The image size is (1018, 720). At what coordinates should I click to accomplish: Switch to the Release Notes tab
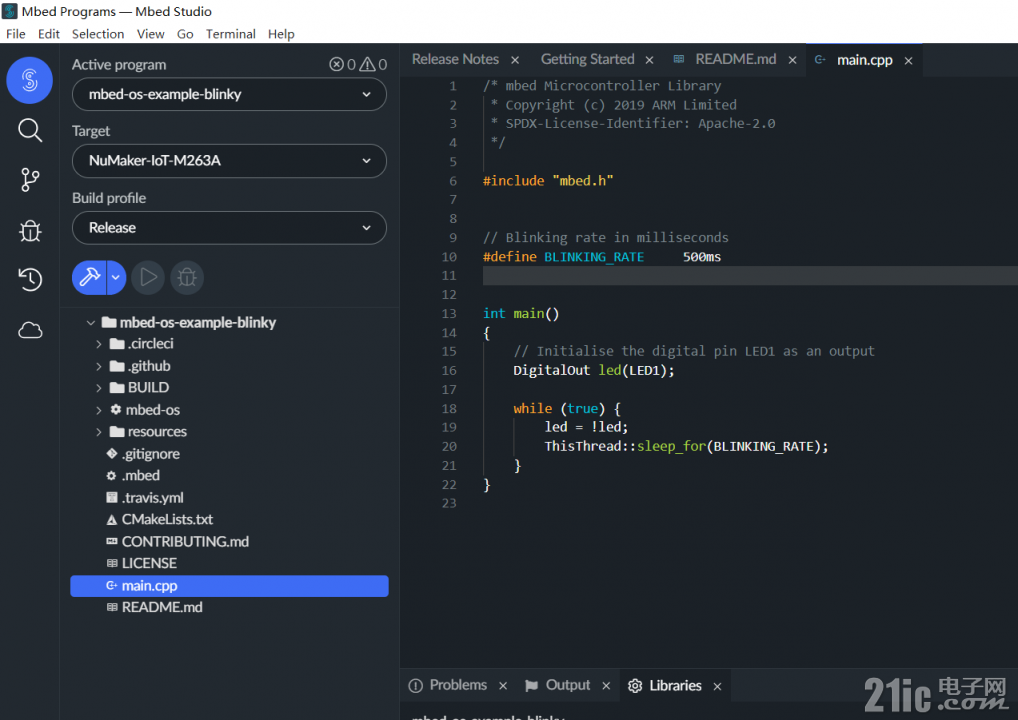tap(455, 59)
